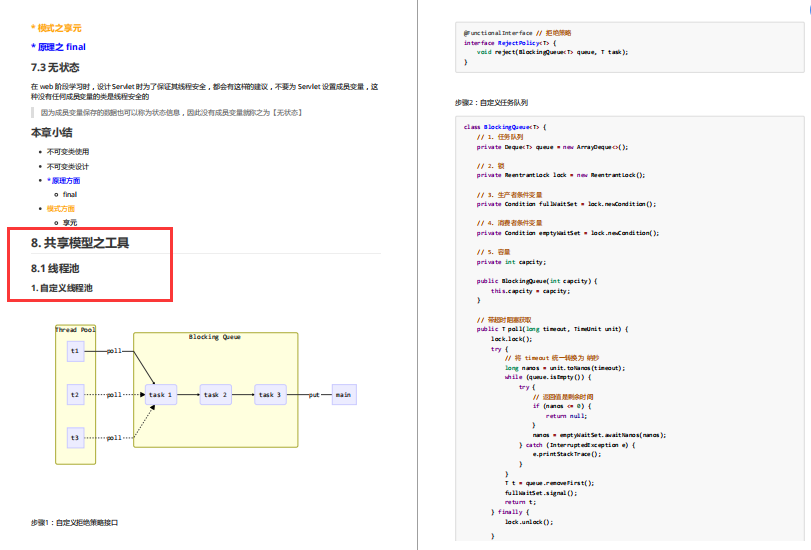Click the '8.1 线程池' heading

[55, 268]
